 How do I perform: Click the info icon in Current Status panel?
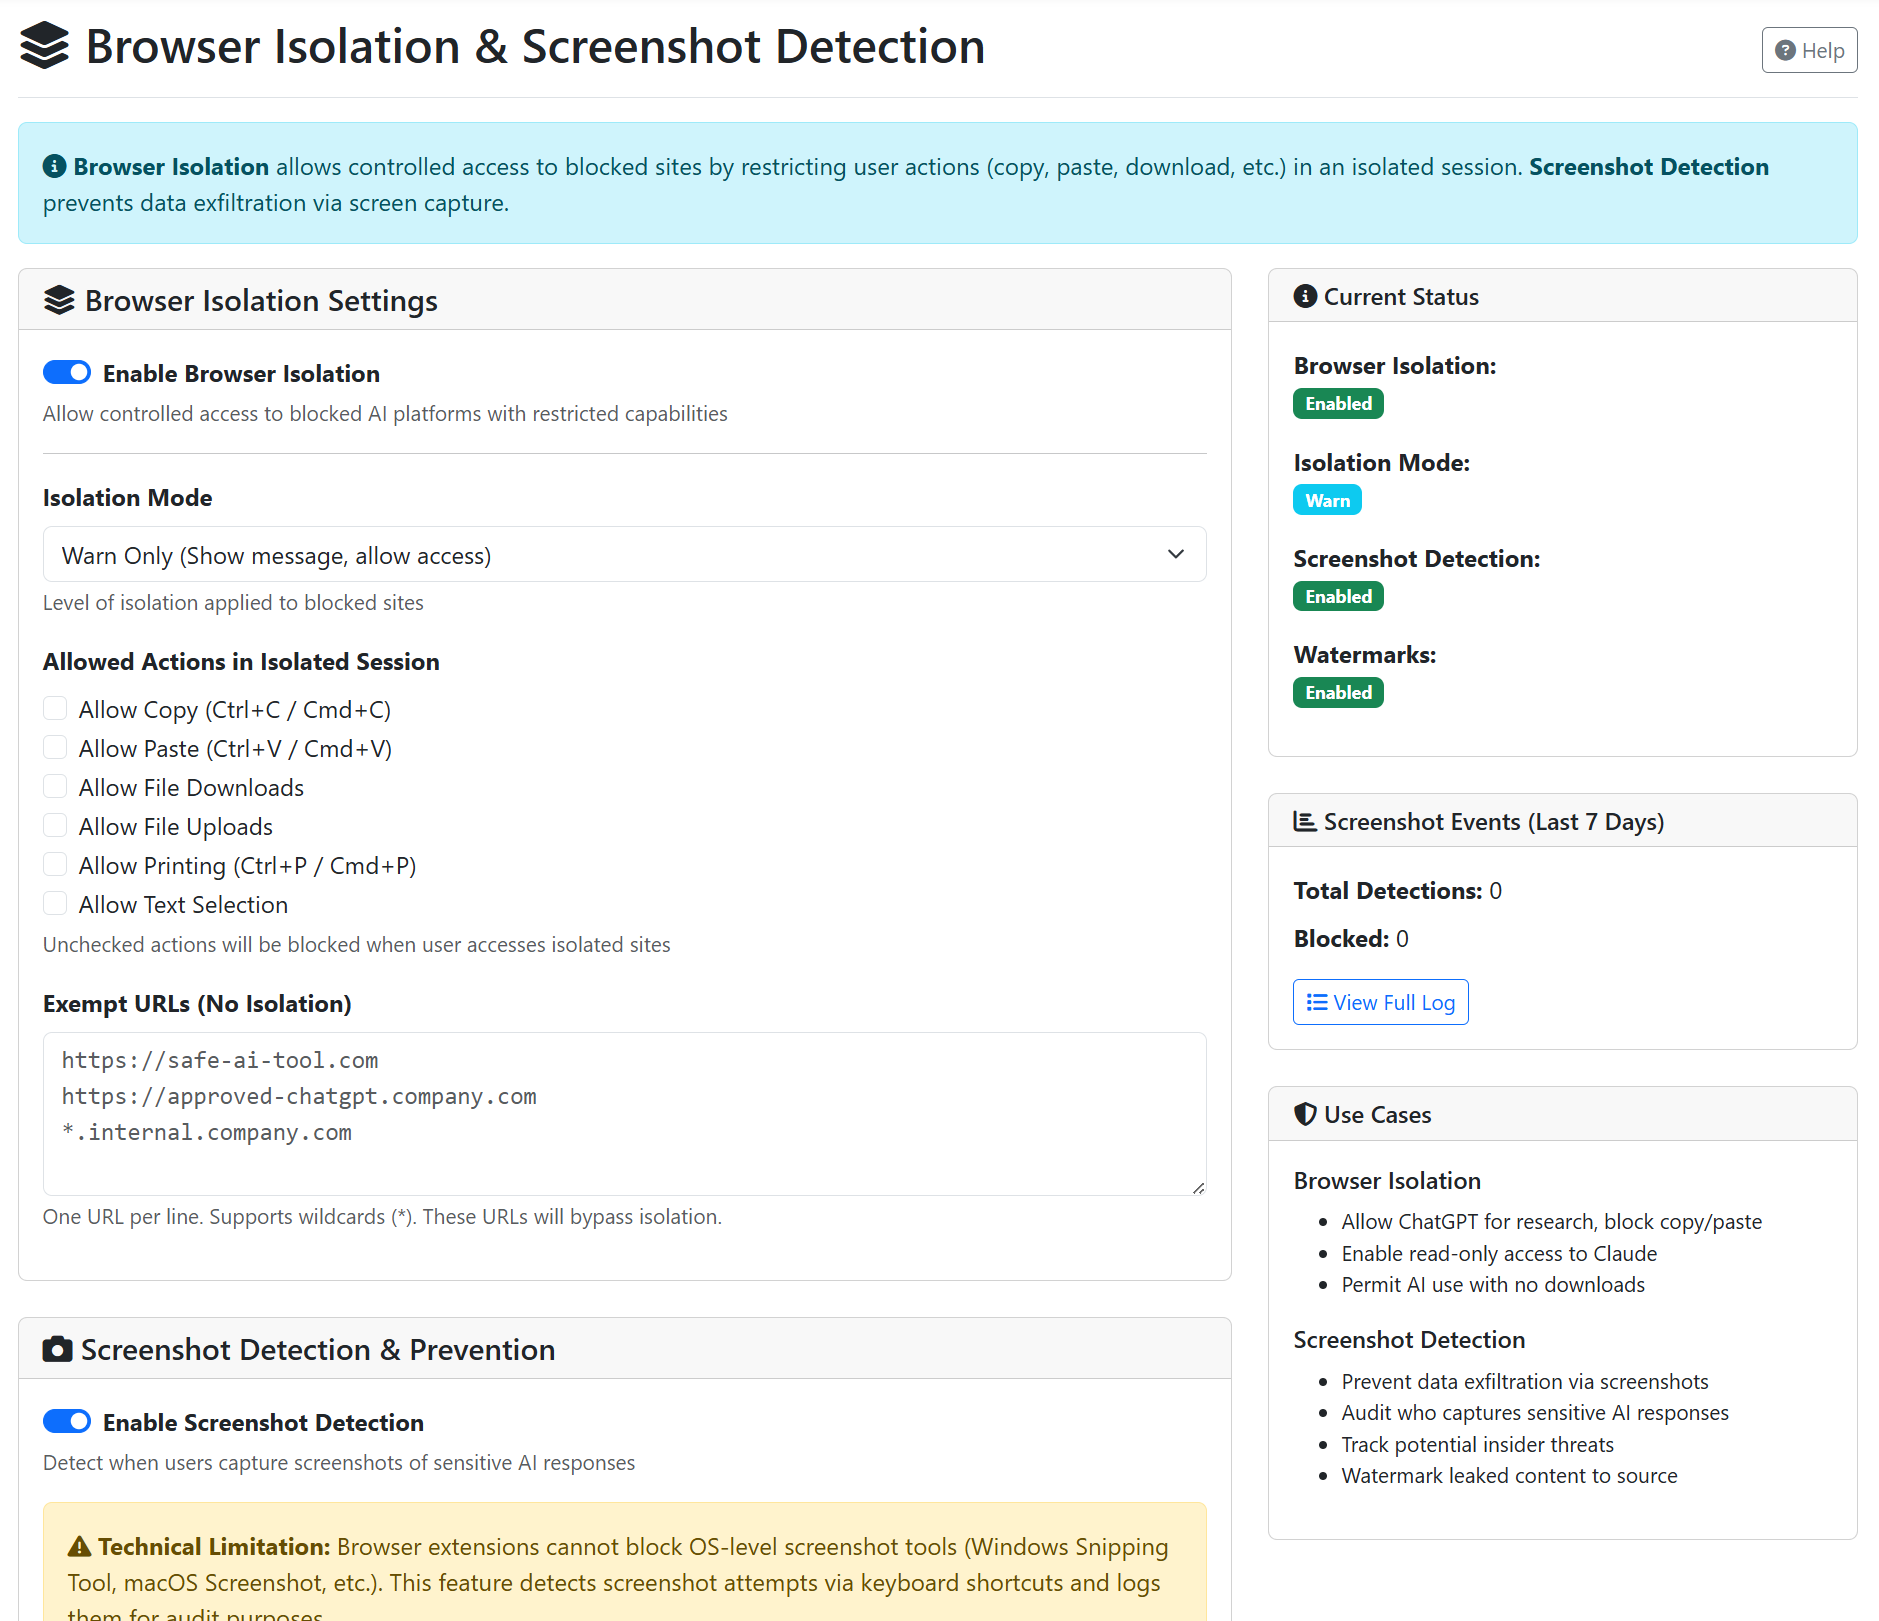1305,295
